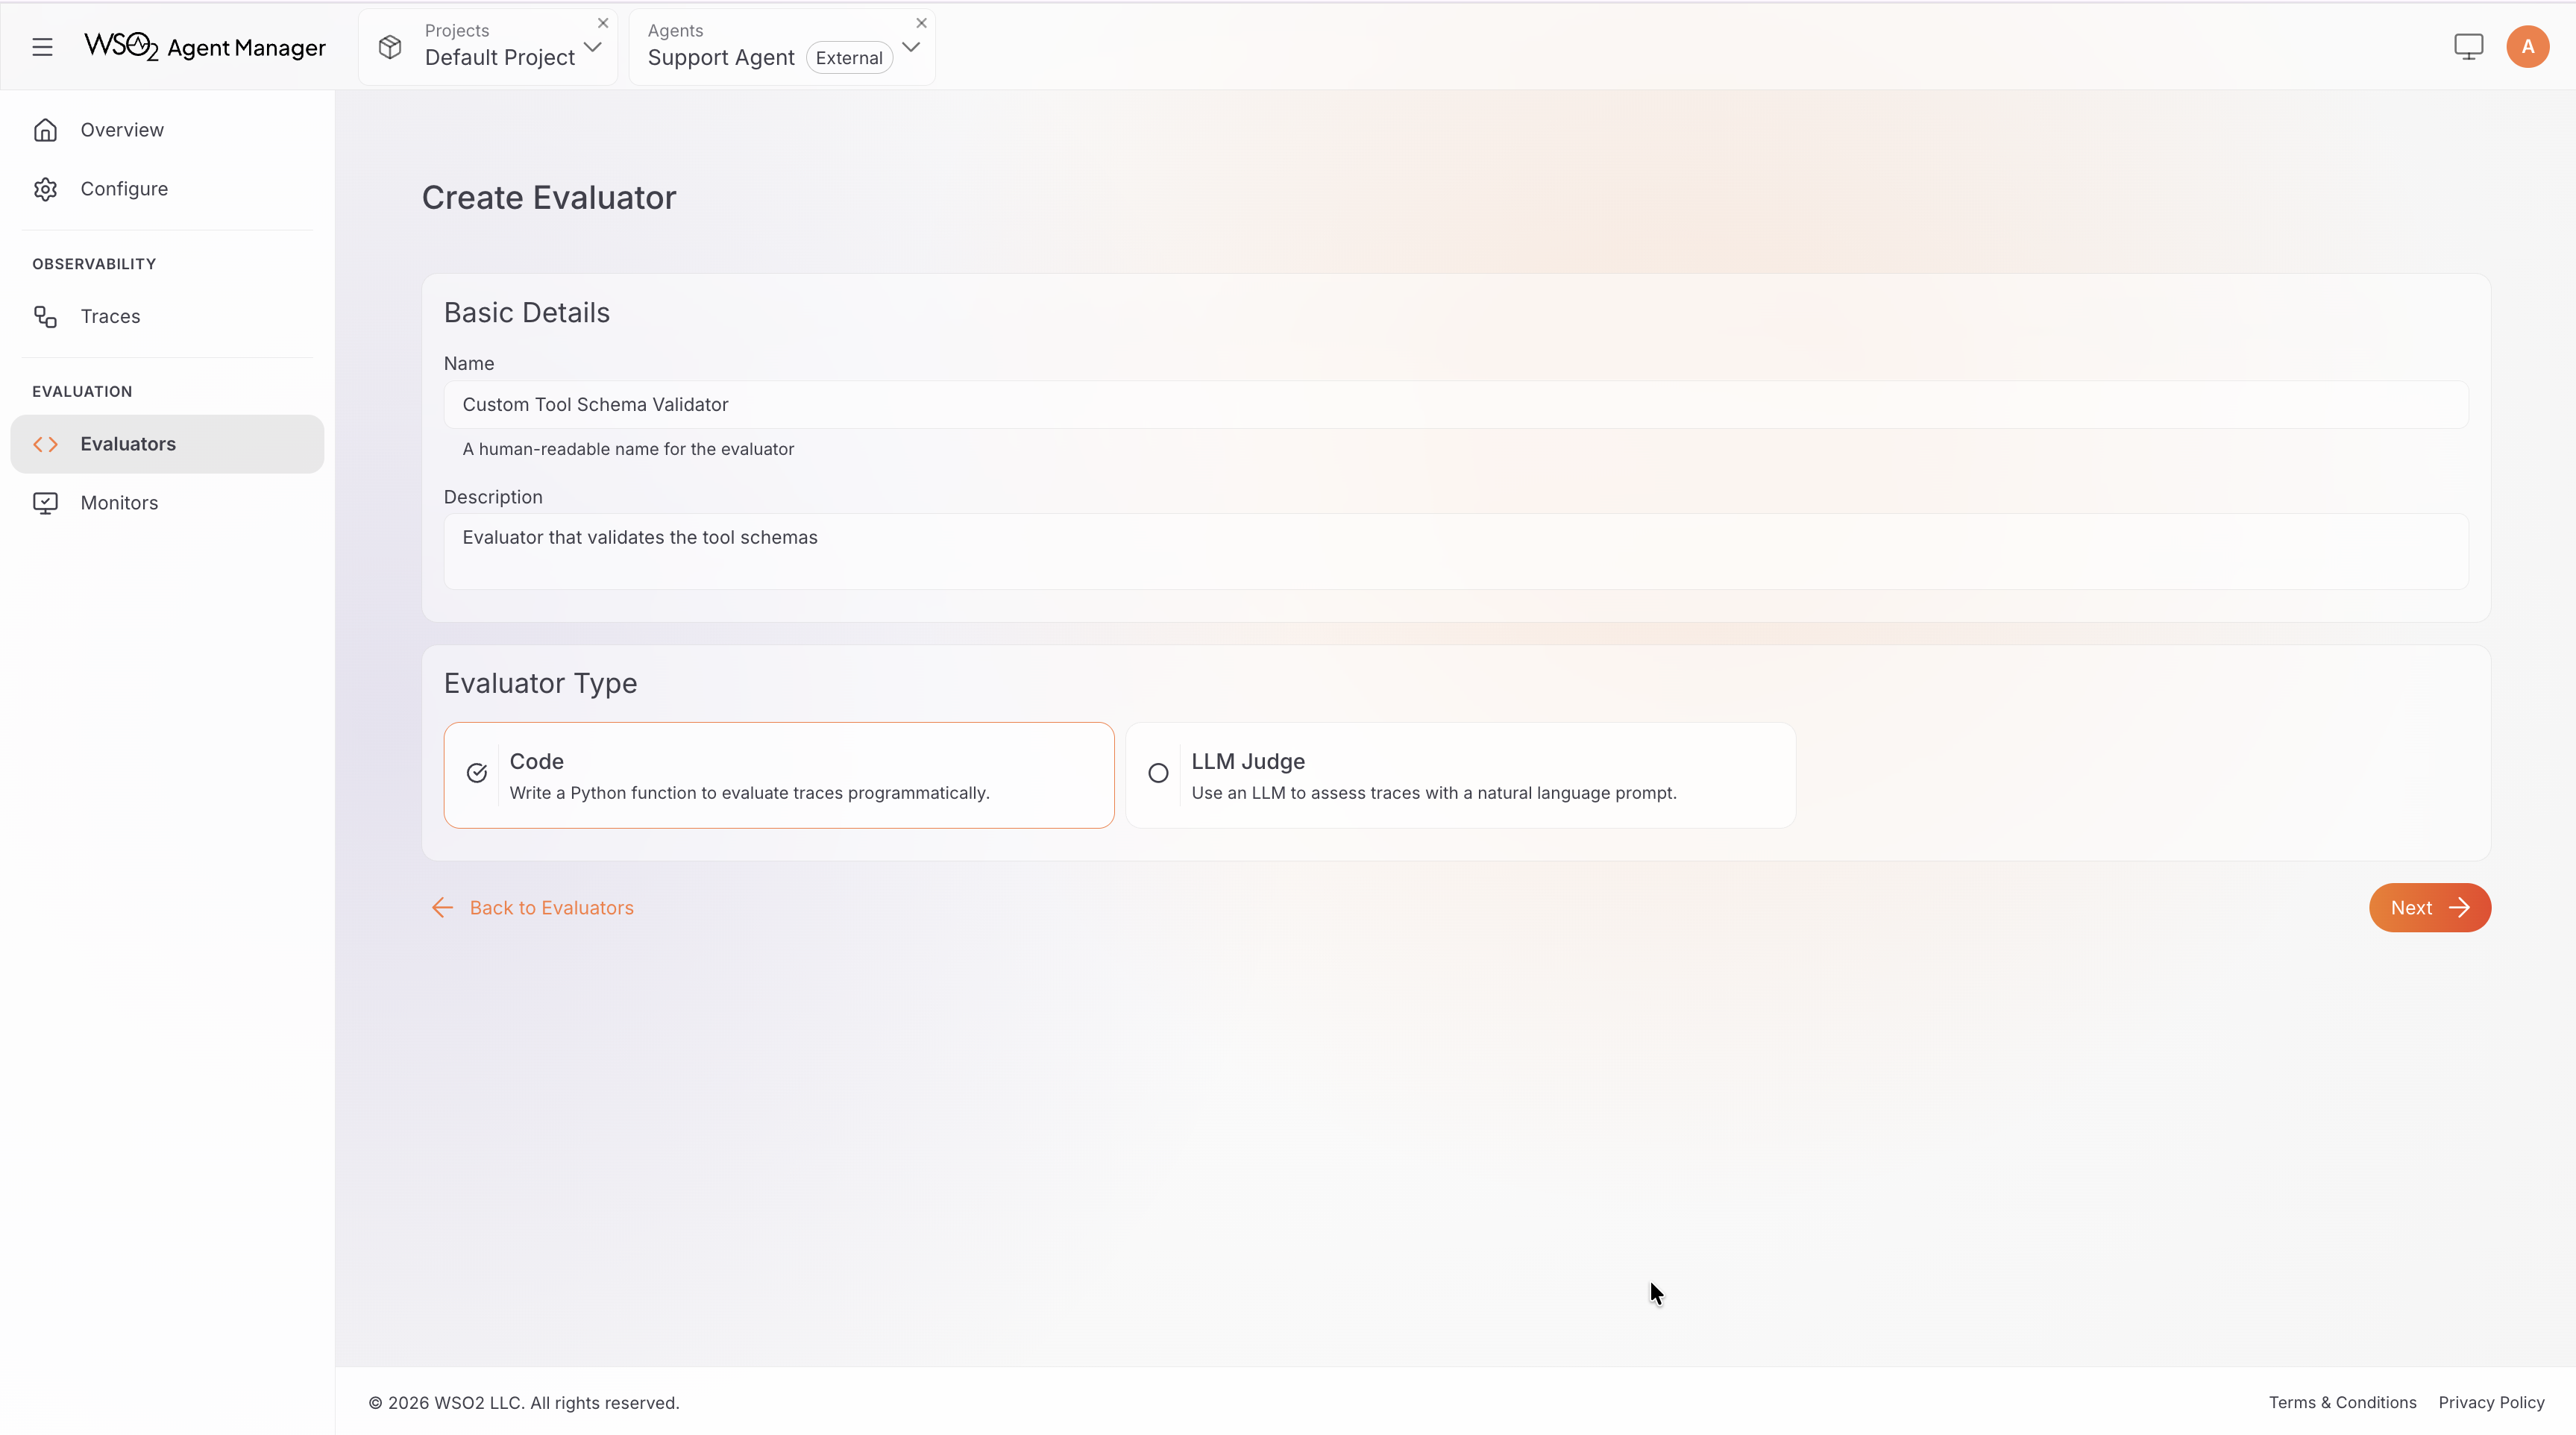Expand the Default Project dropdown
This screenshot has height=1435, width=2576.
pyautogui.click(x=592, y=47)
